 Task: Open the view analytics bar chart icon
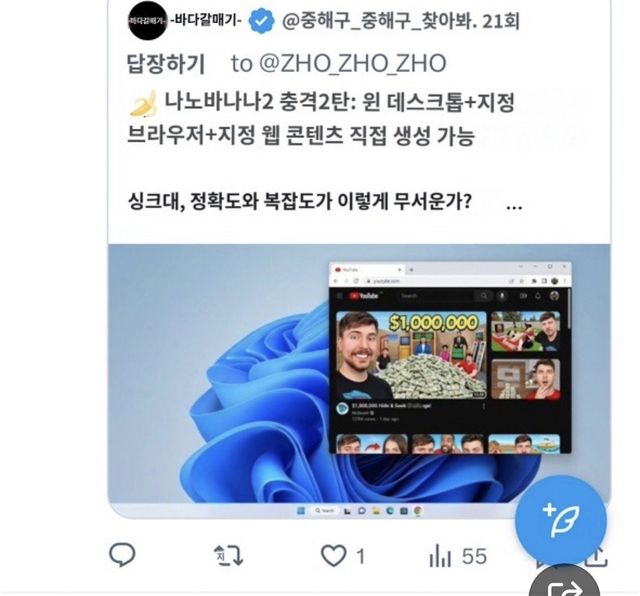click(440, 556)
